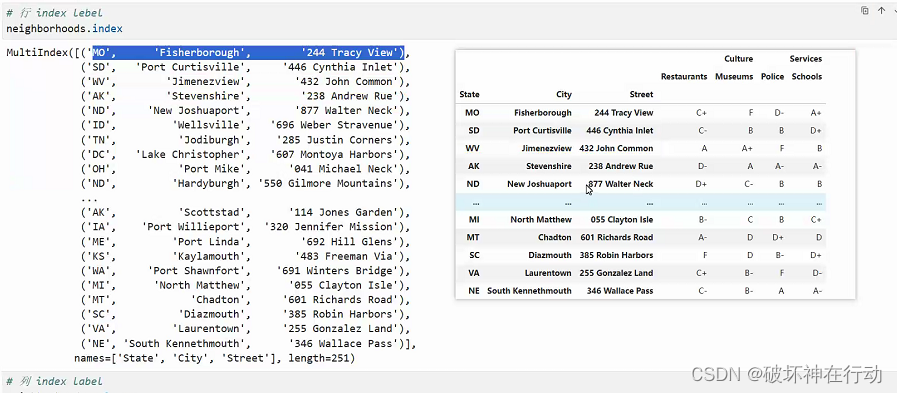Click the names=['State', 'City', 'Street'] line

pos(215,359)
